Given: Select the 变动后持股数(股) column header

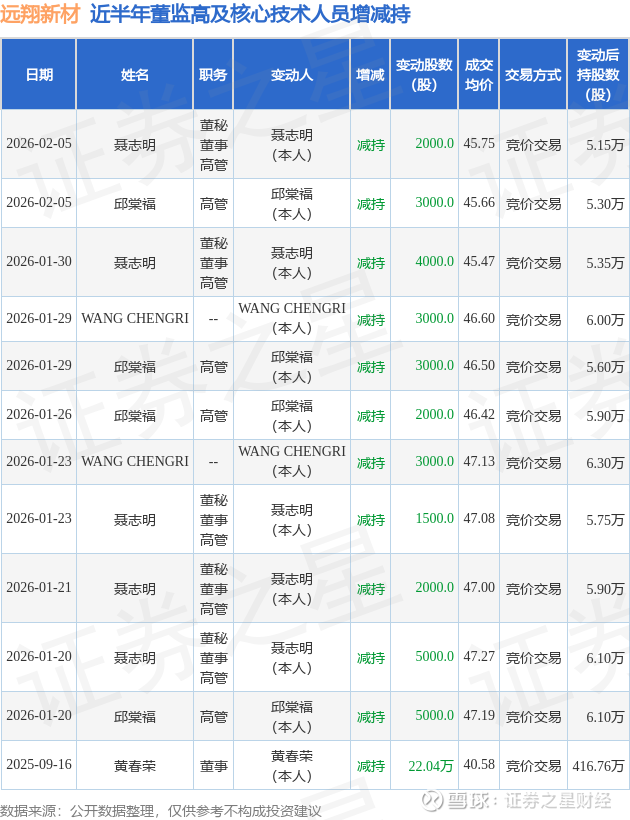Looking at the screenshot, I should (x=598, y=75).
